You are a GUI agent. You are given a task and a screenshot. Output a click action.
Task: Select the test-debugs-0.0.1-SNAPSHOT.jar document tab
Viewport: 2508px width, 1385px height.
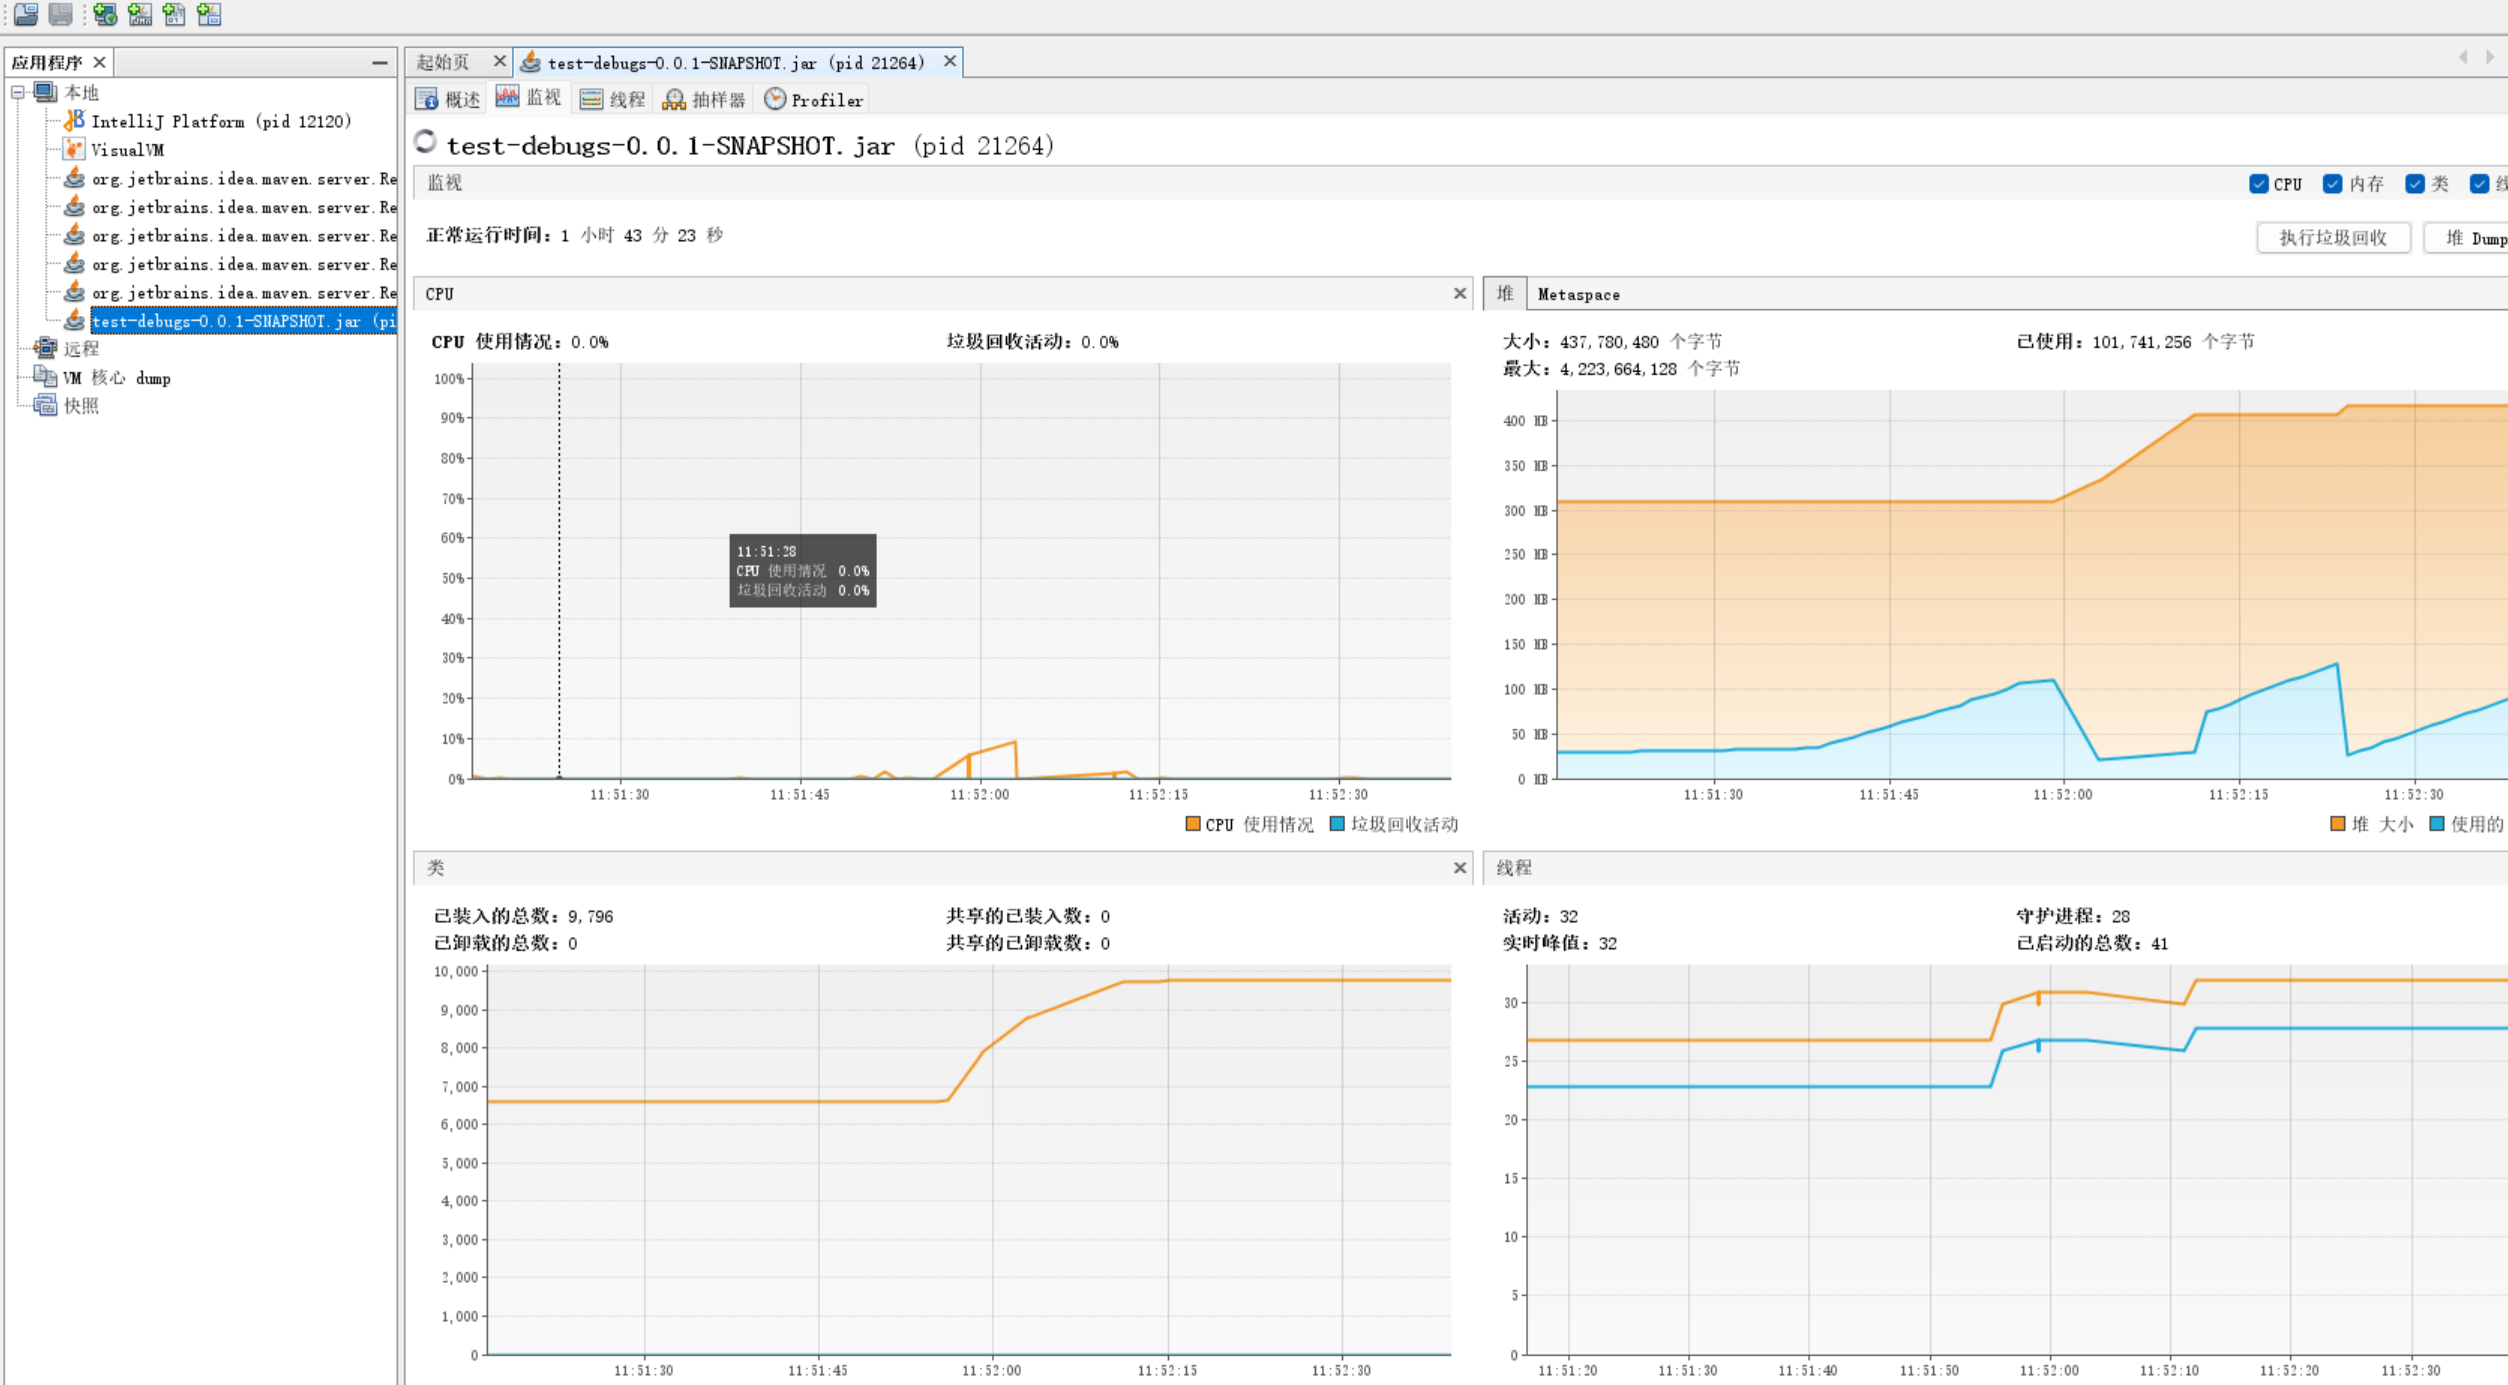[736, 62]
